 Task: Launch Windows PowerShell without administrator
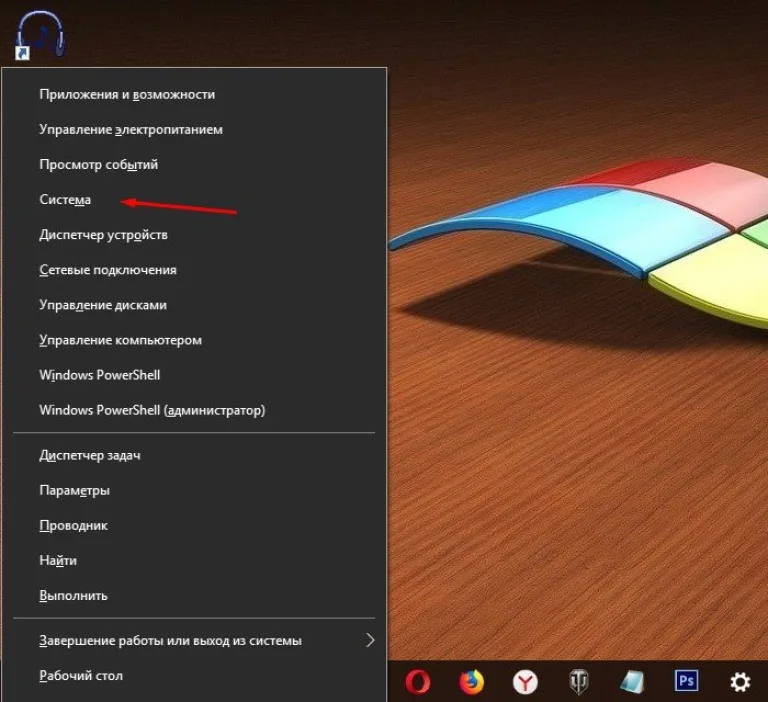(194, 375)
